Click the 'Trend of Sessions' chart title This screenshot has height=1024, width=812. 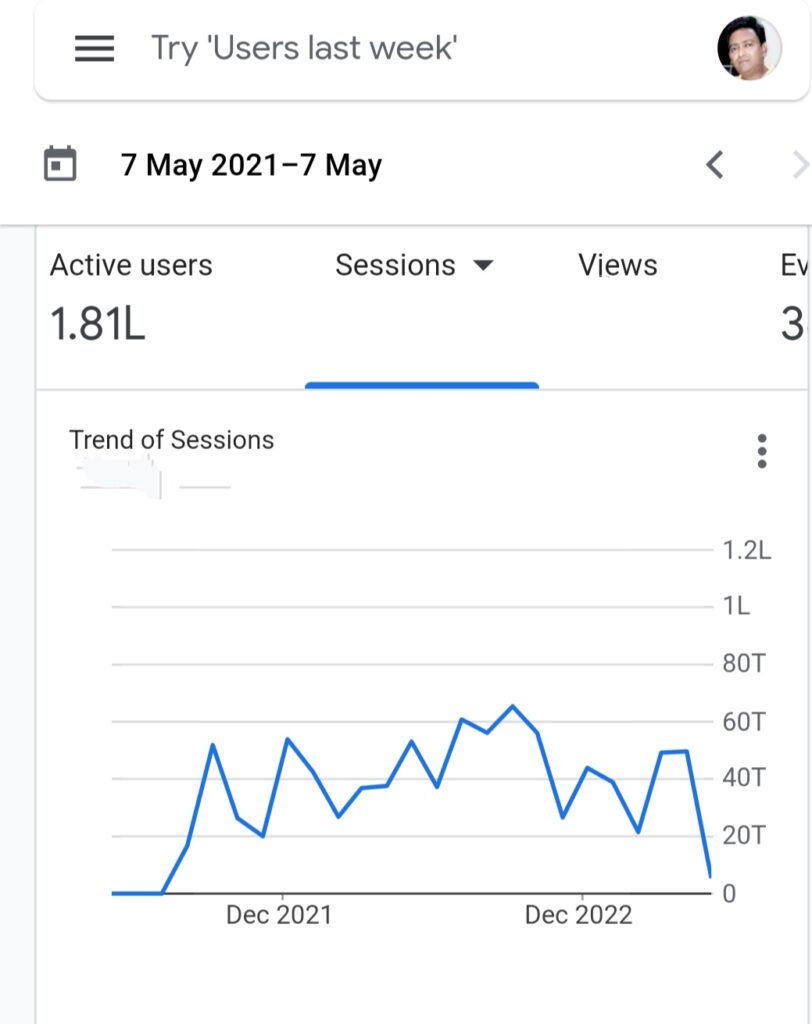[x=171, y=440]
